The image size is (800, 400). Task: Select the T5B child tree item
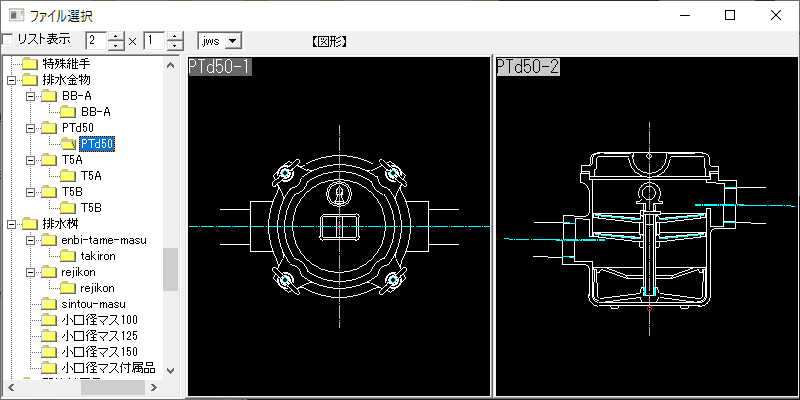click(x=91, y=208)
